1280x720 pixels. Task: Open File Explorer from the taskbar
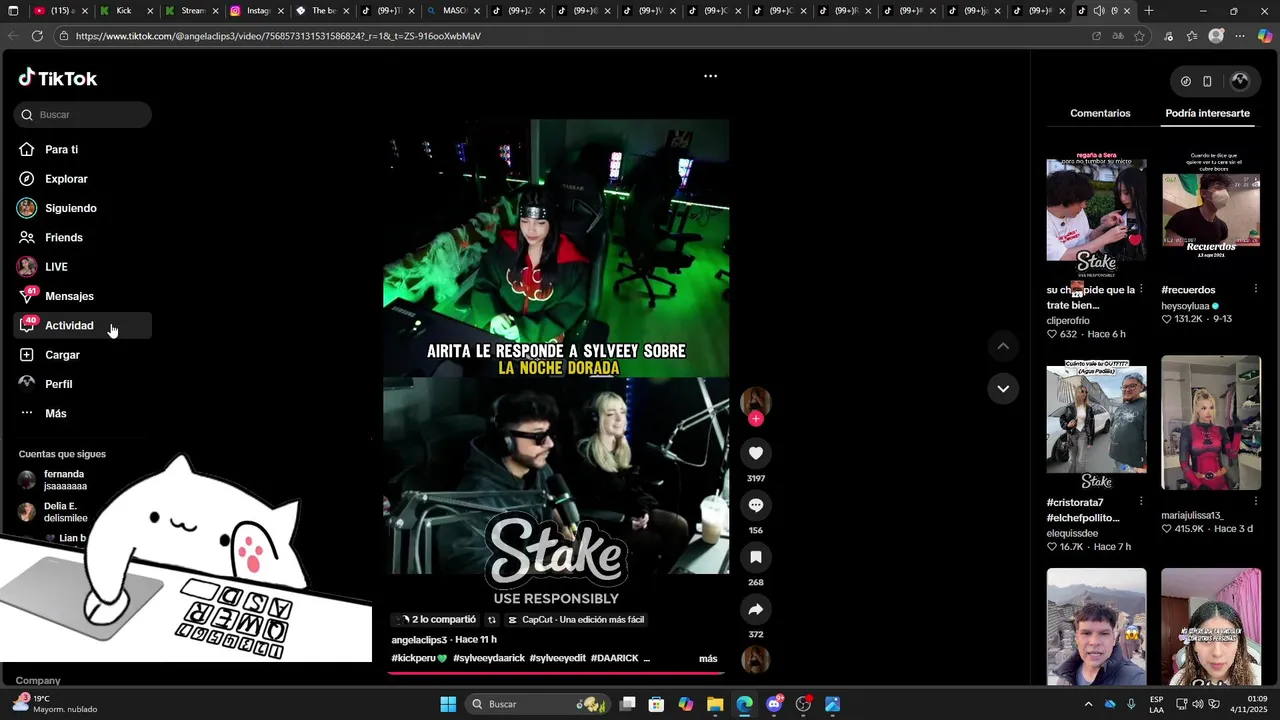[715, 704]
